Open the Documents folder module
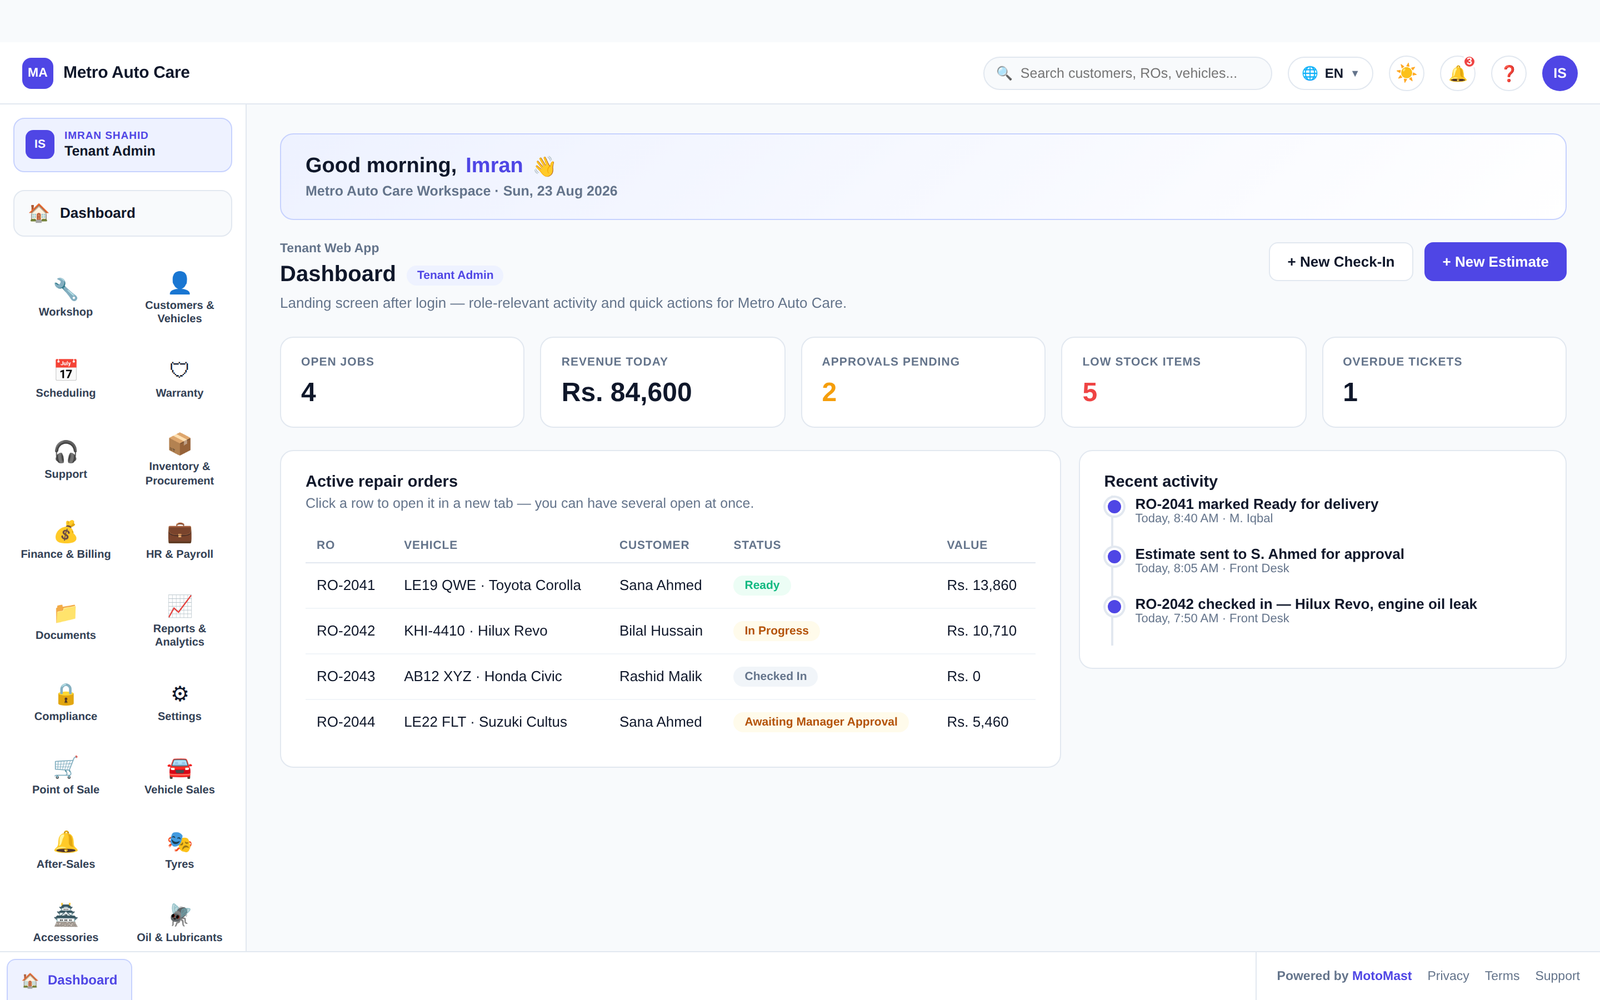Image resolution: width=1600 pixels, height=1000 pixels. click(x=66, y=622)
